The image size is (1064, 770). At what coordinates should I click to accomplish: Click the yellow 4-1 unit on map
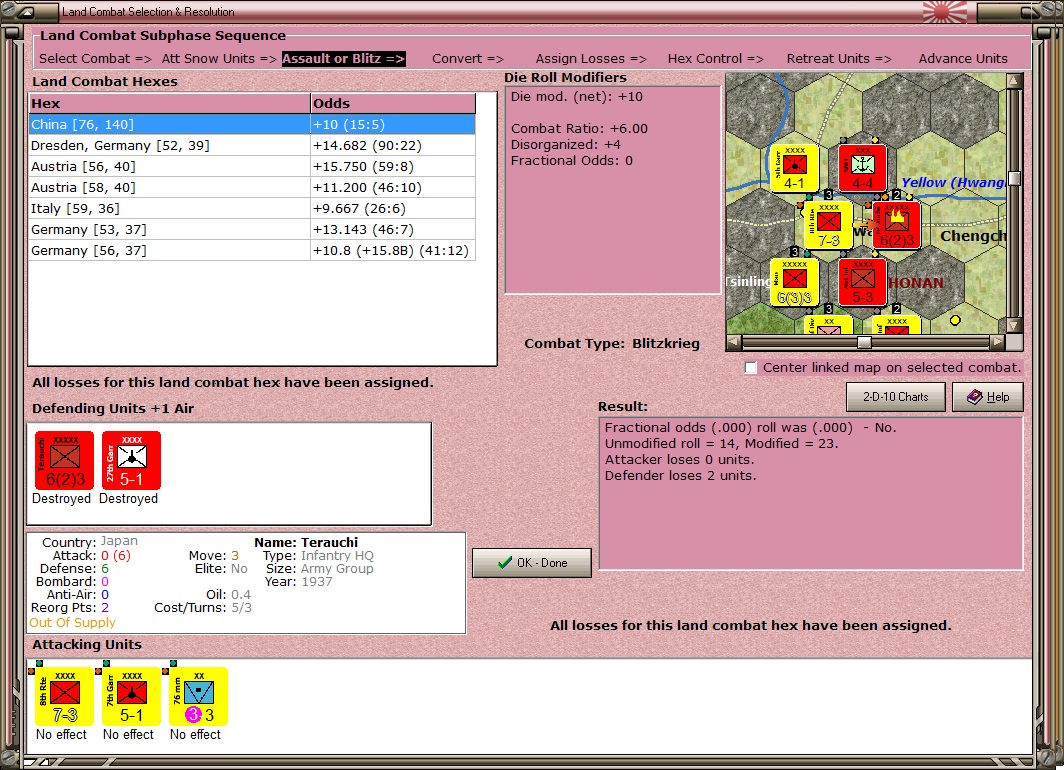[x=794, y=168]
